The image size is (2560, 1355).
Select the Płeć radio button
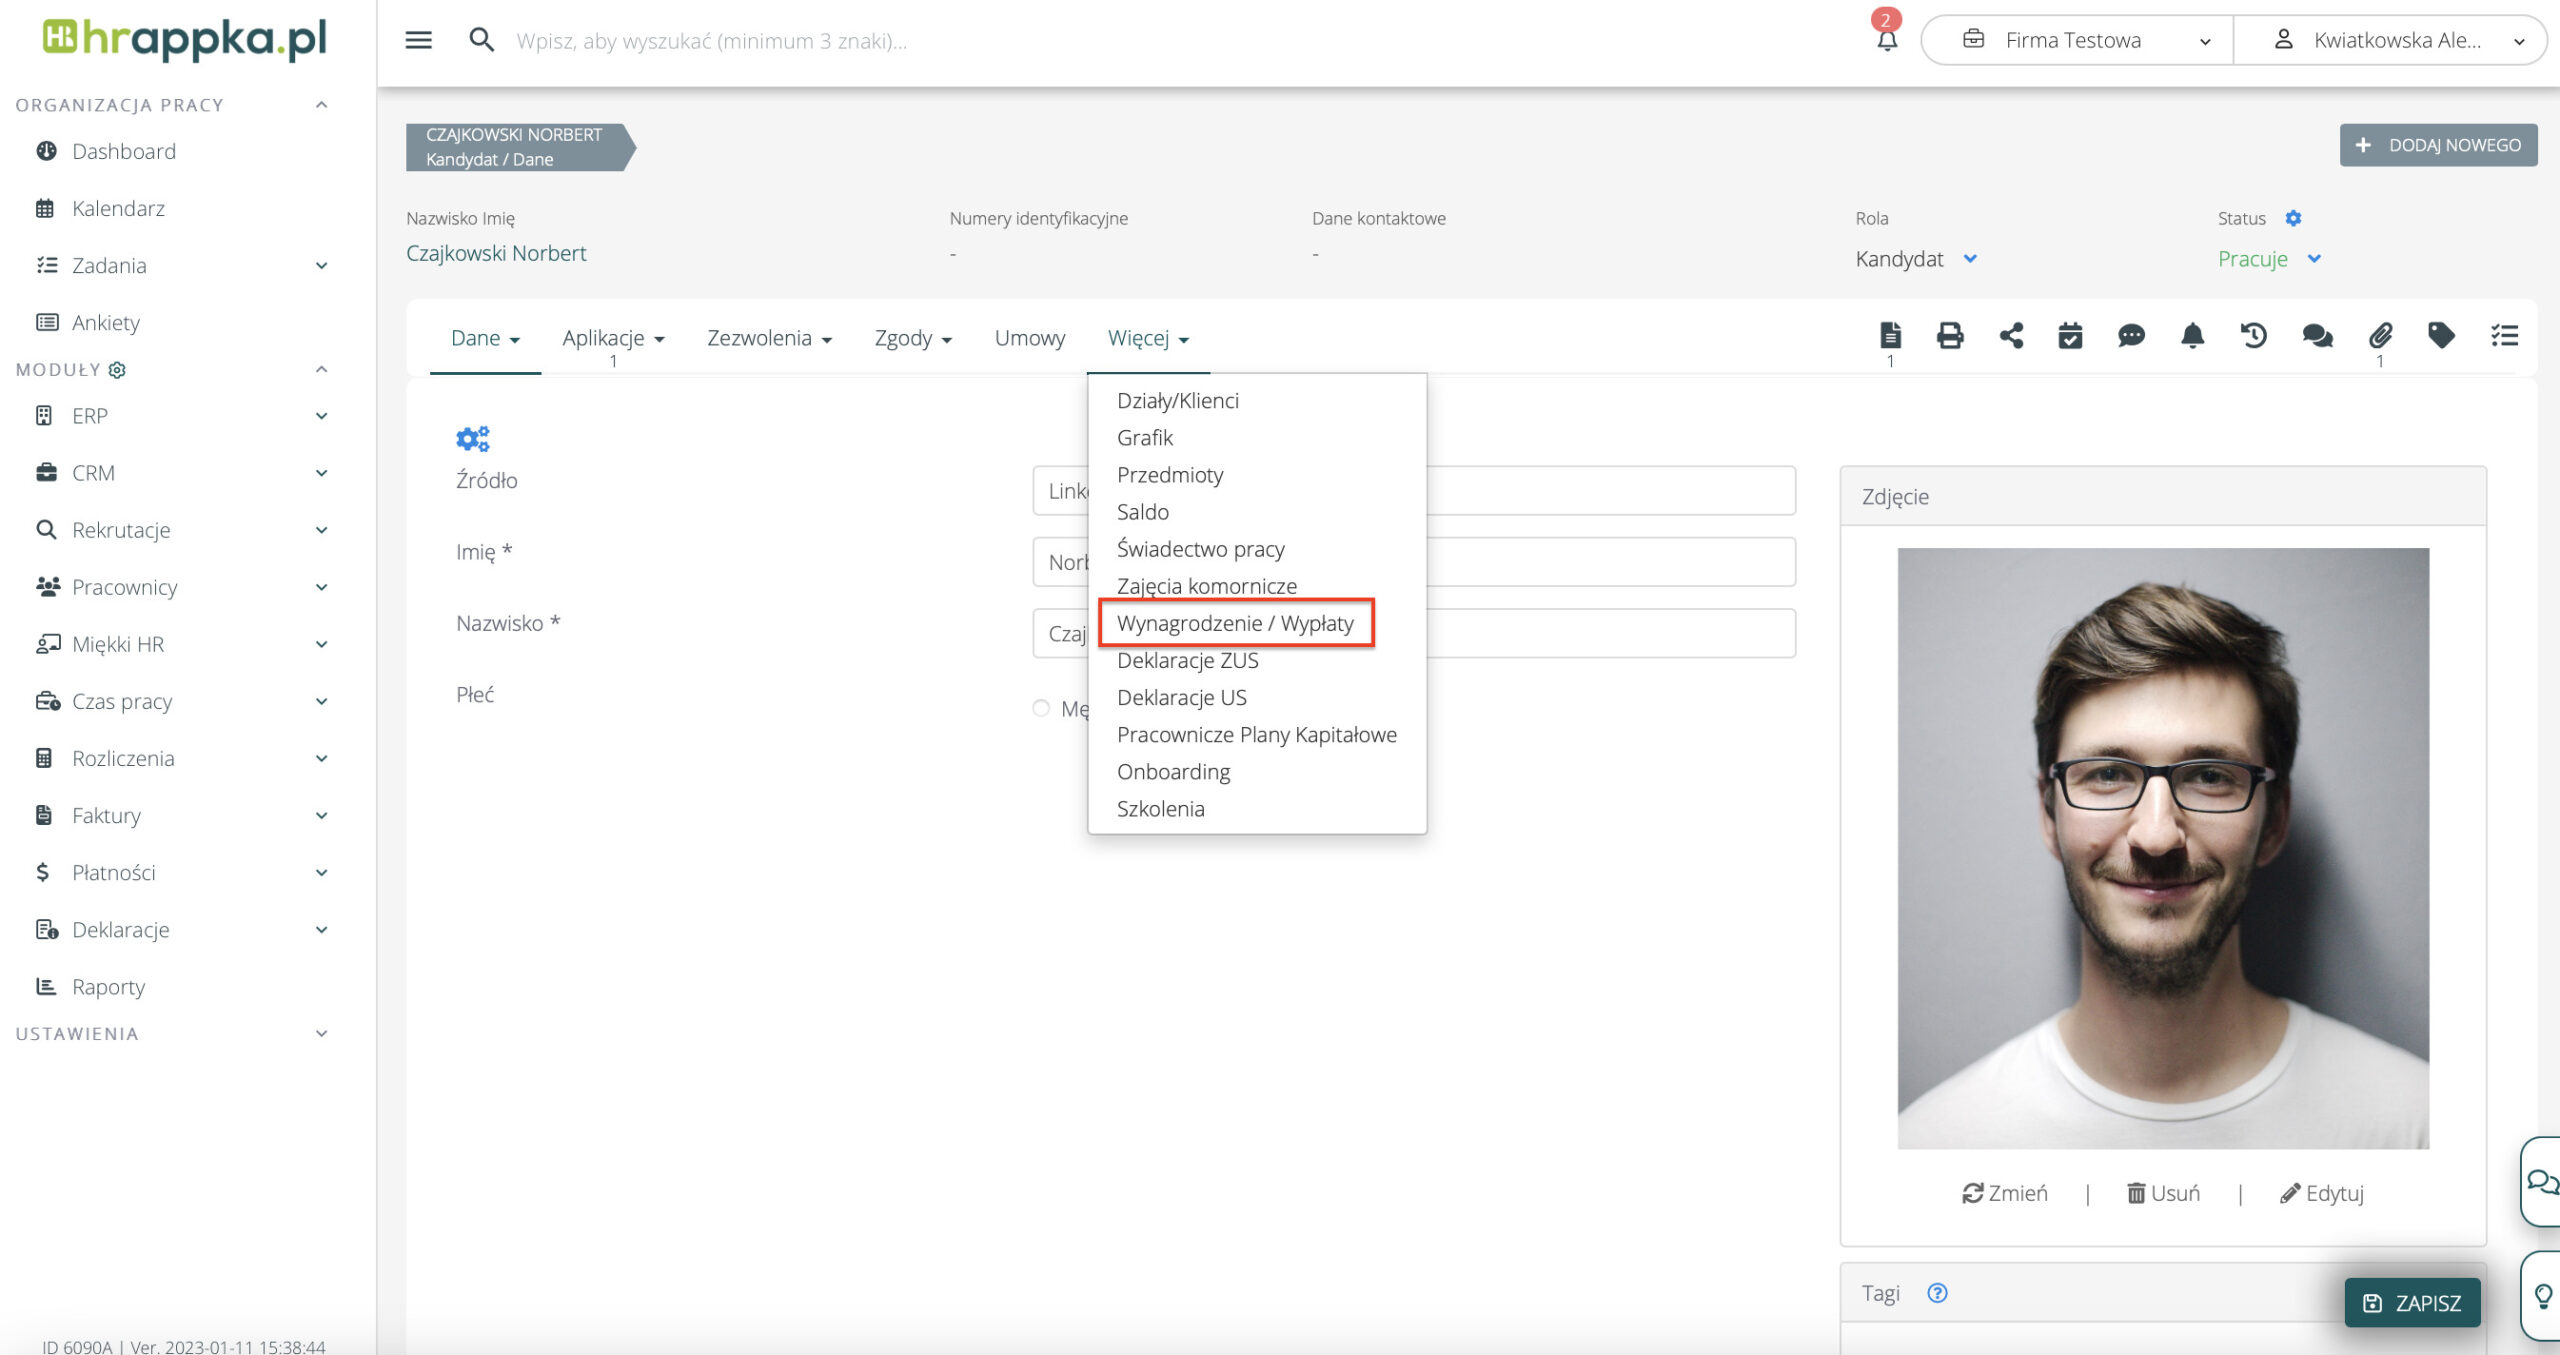pos(1041,708)
